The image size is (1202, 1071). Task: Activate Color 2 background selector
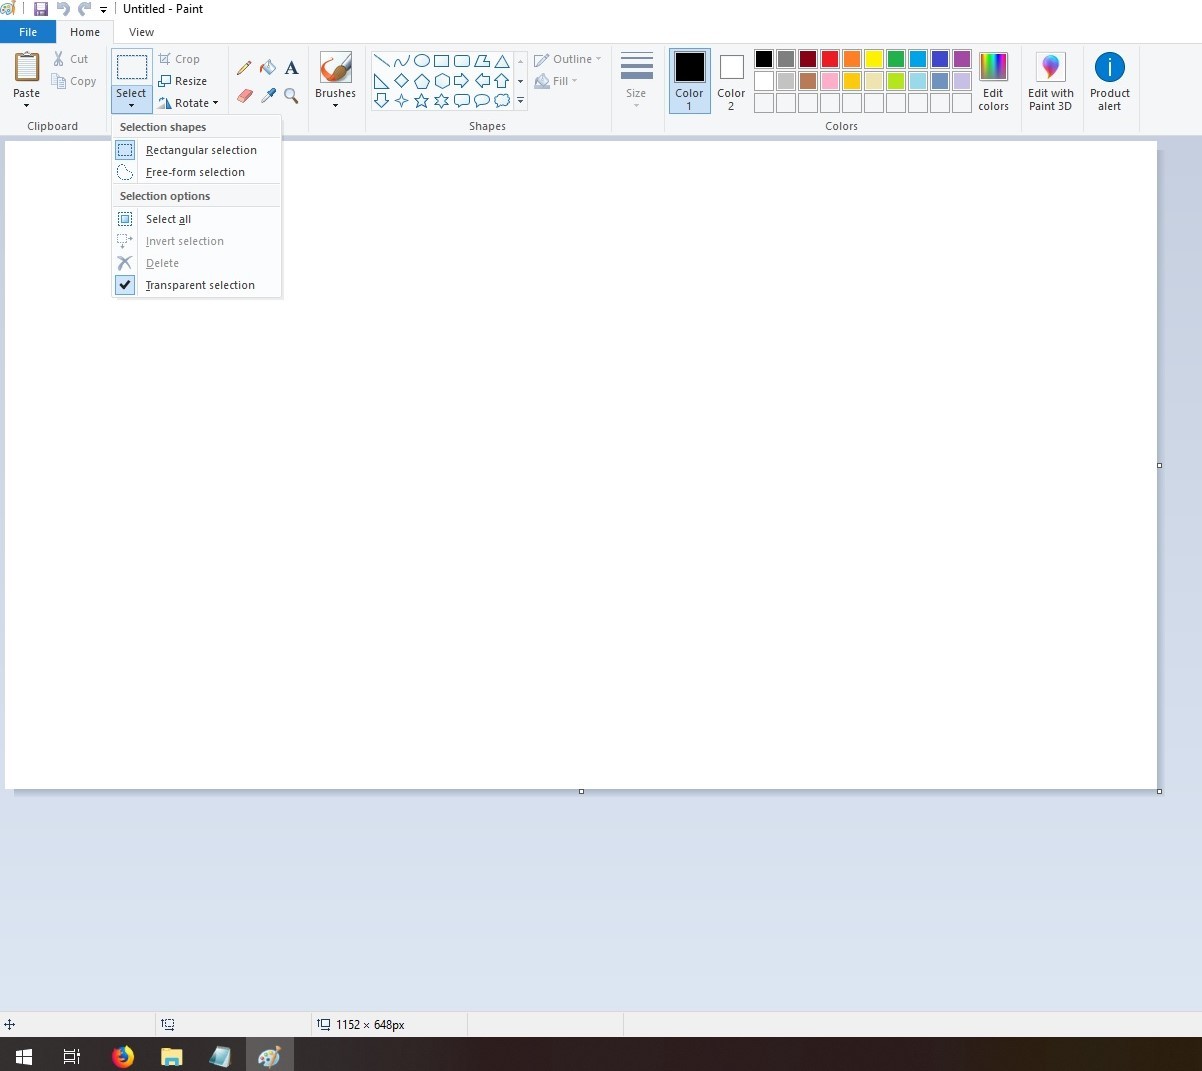[731, 81]
